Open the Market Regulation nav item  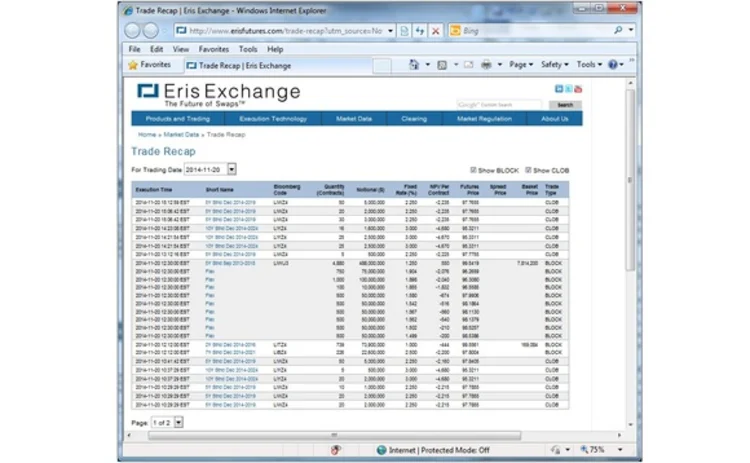485,119
